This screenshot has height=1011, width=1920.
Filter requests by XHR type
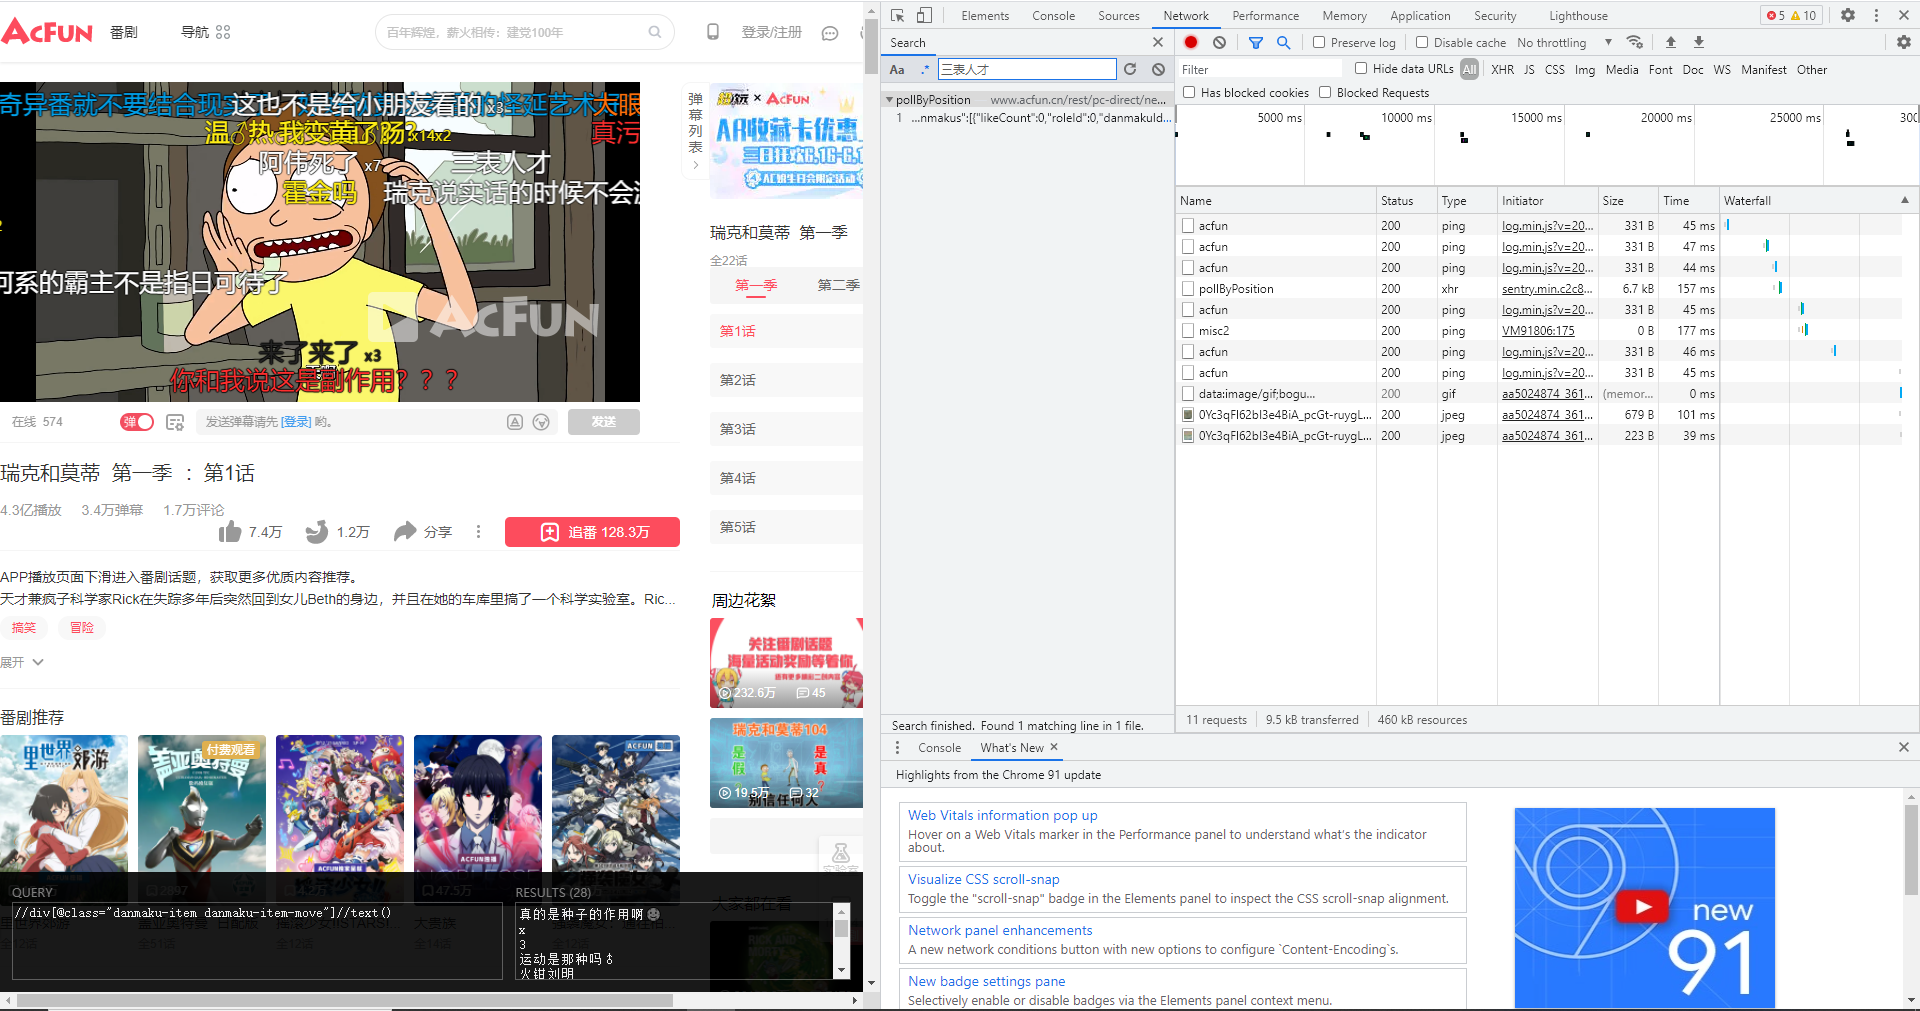point(1502,69)
